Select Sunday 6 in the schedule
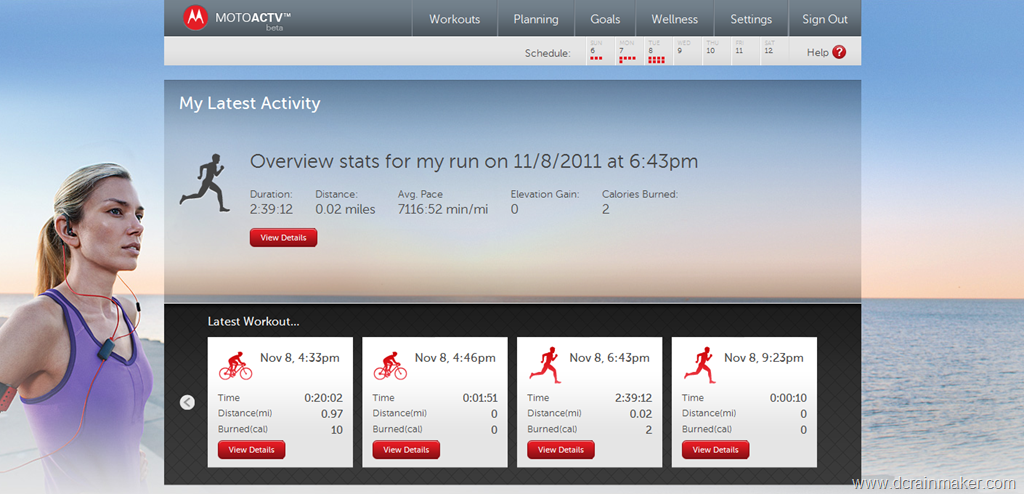The height and width of the screenshot is (494, 1024). 601,52
